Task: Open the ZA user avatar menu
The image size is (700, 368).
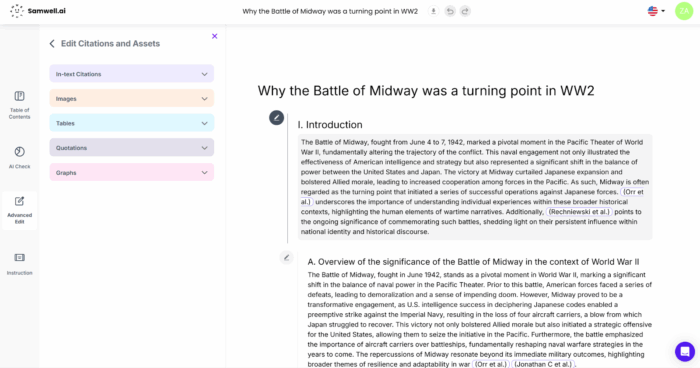Action: 684,11
